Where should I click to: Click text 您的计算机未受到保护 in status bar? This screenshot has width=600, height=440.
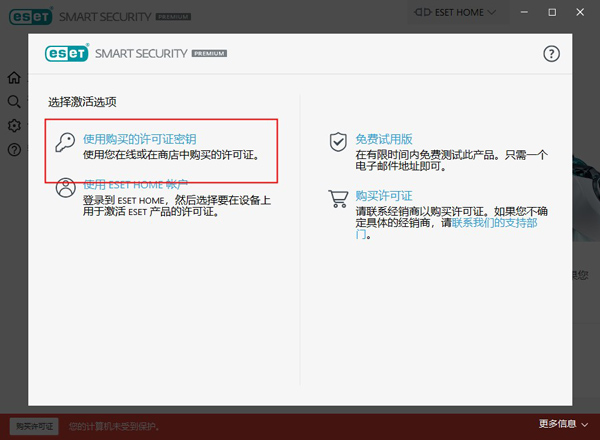coord(114,426)
